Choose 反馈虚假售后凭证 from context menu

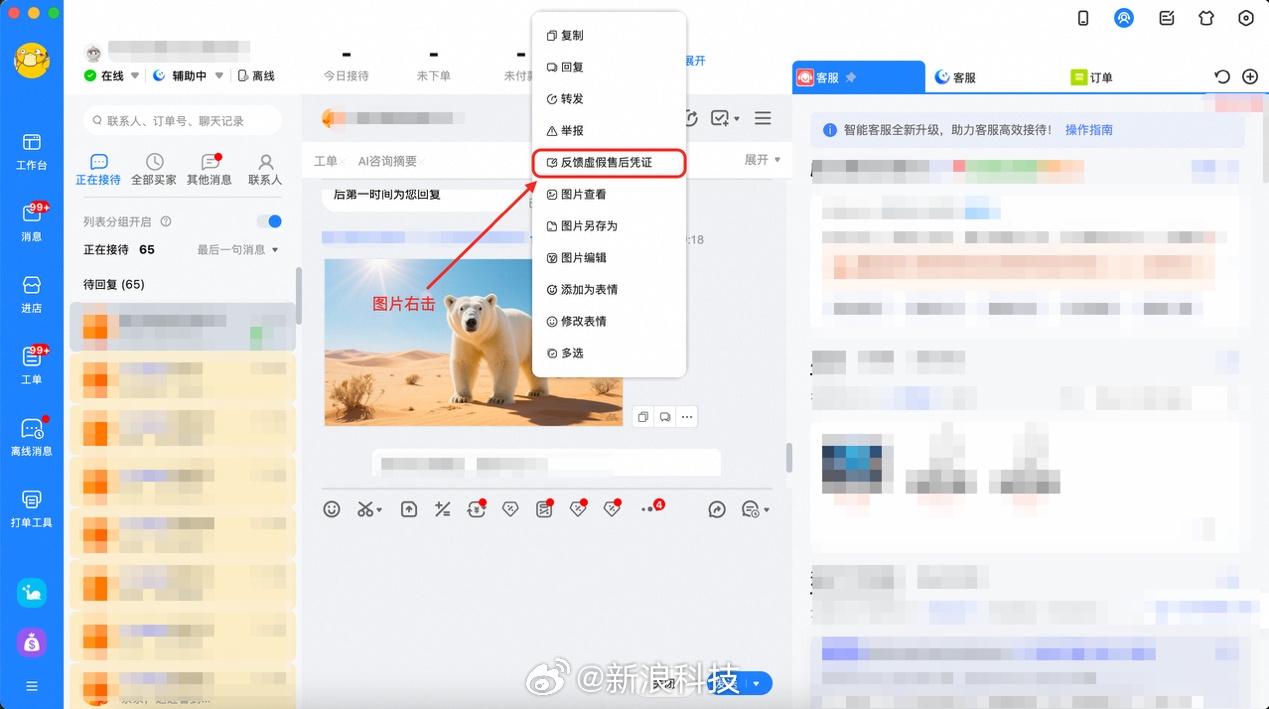pyautogui.click(x=608, y=163)
